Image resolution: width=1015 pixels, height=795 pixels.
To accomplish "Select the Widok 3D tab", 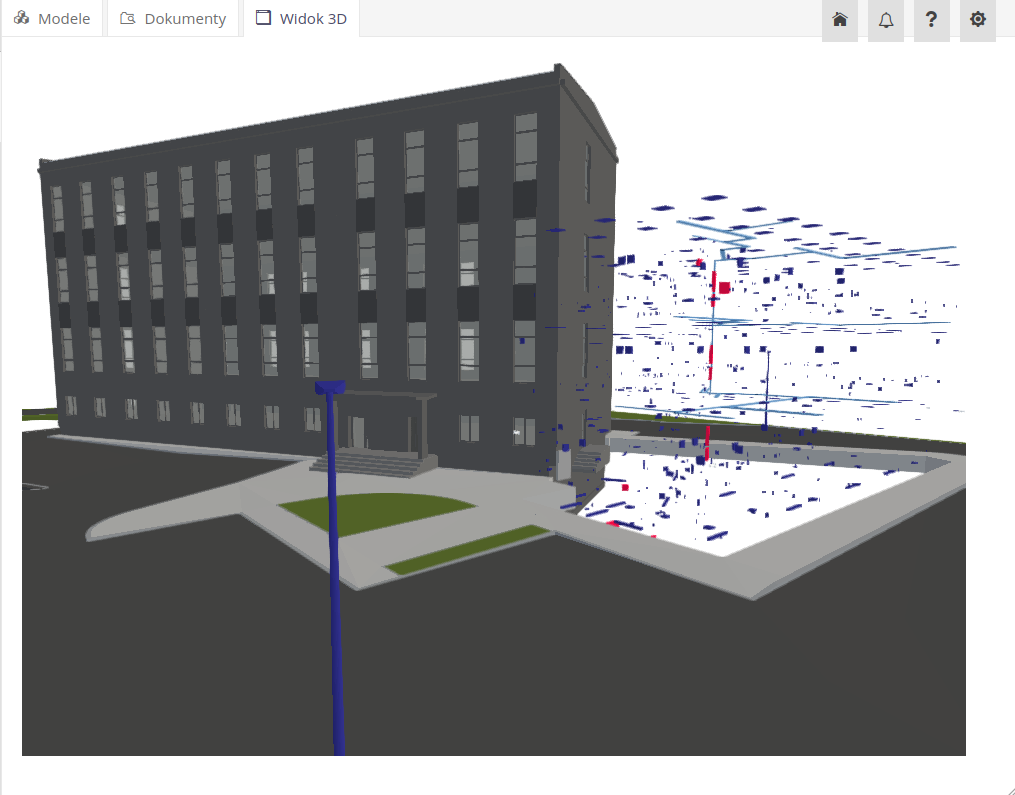I will [301, 19].
